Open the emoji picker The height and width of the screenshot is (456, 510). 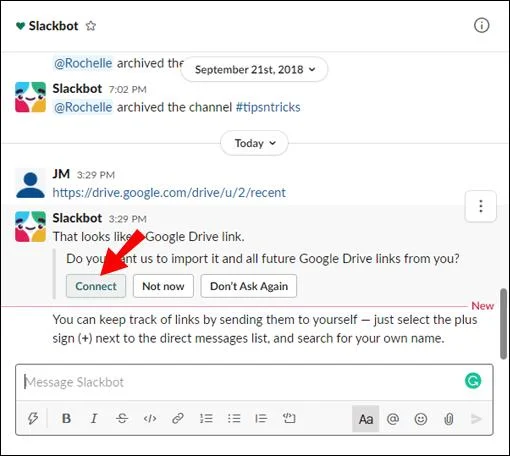point(421,419)
